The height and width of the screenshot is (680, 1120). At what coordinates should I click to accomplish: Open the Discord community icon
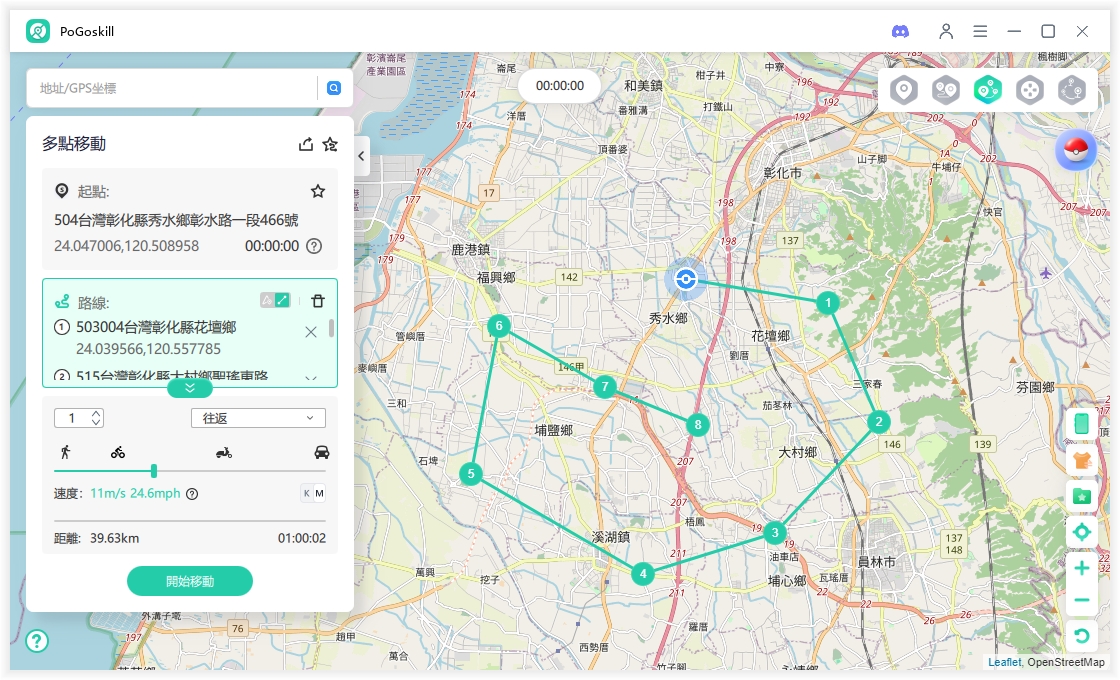[900, 31]
